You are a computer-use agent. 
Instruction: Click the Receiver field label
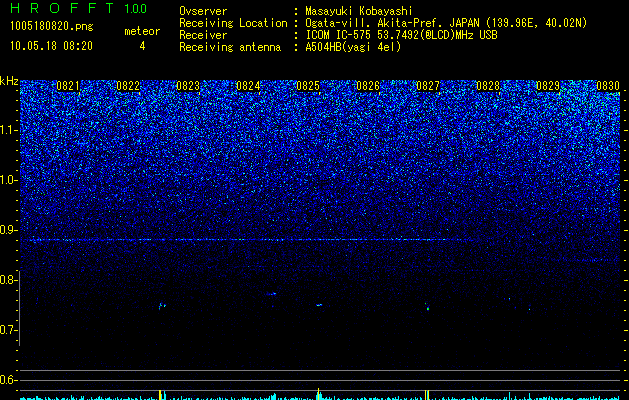[203, 35]
